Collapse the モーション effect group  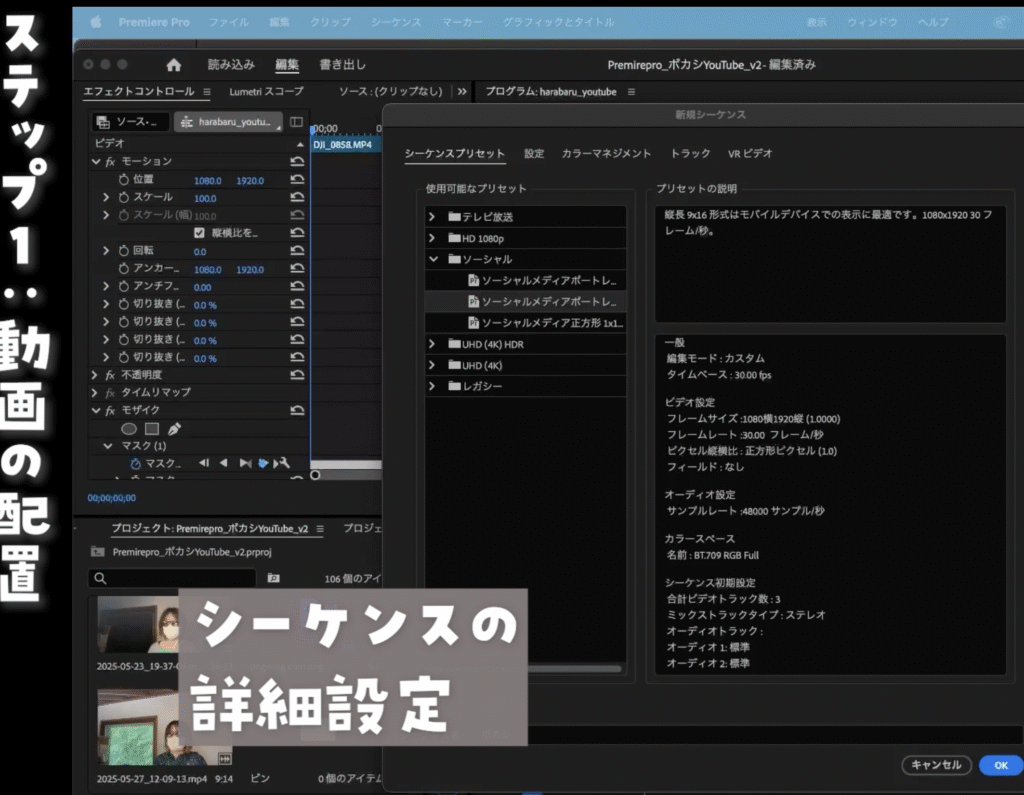(x=96, y=161)
